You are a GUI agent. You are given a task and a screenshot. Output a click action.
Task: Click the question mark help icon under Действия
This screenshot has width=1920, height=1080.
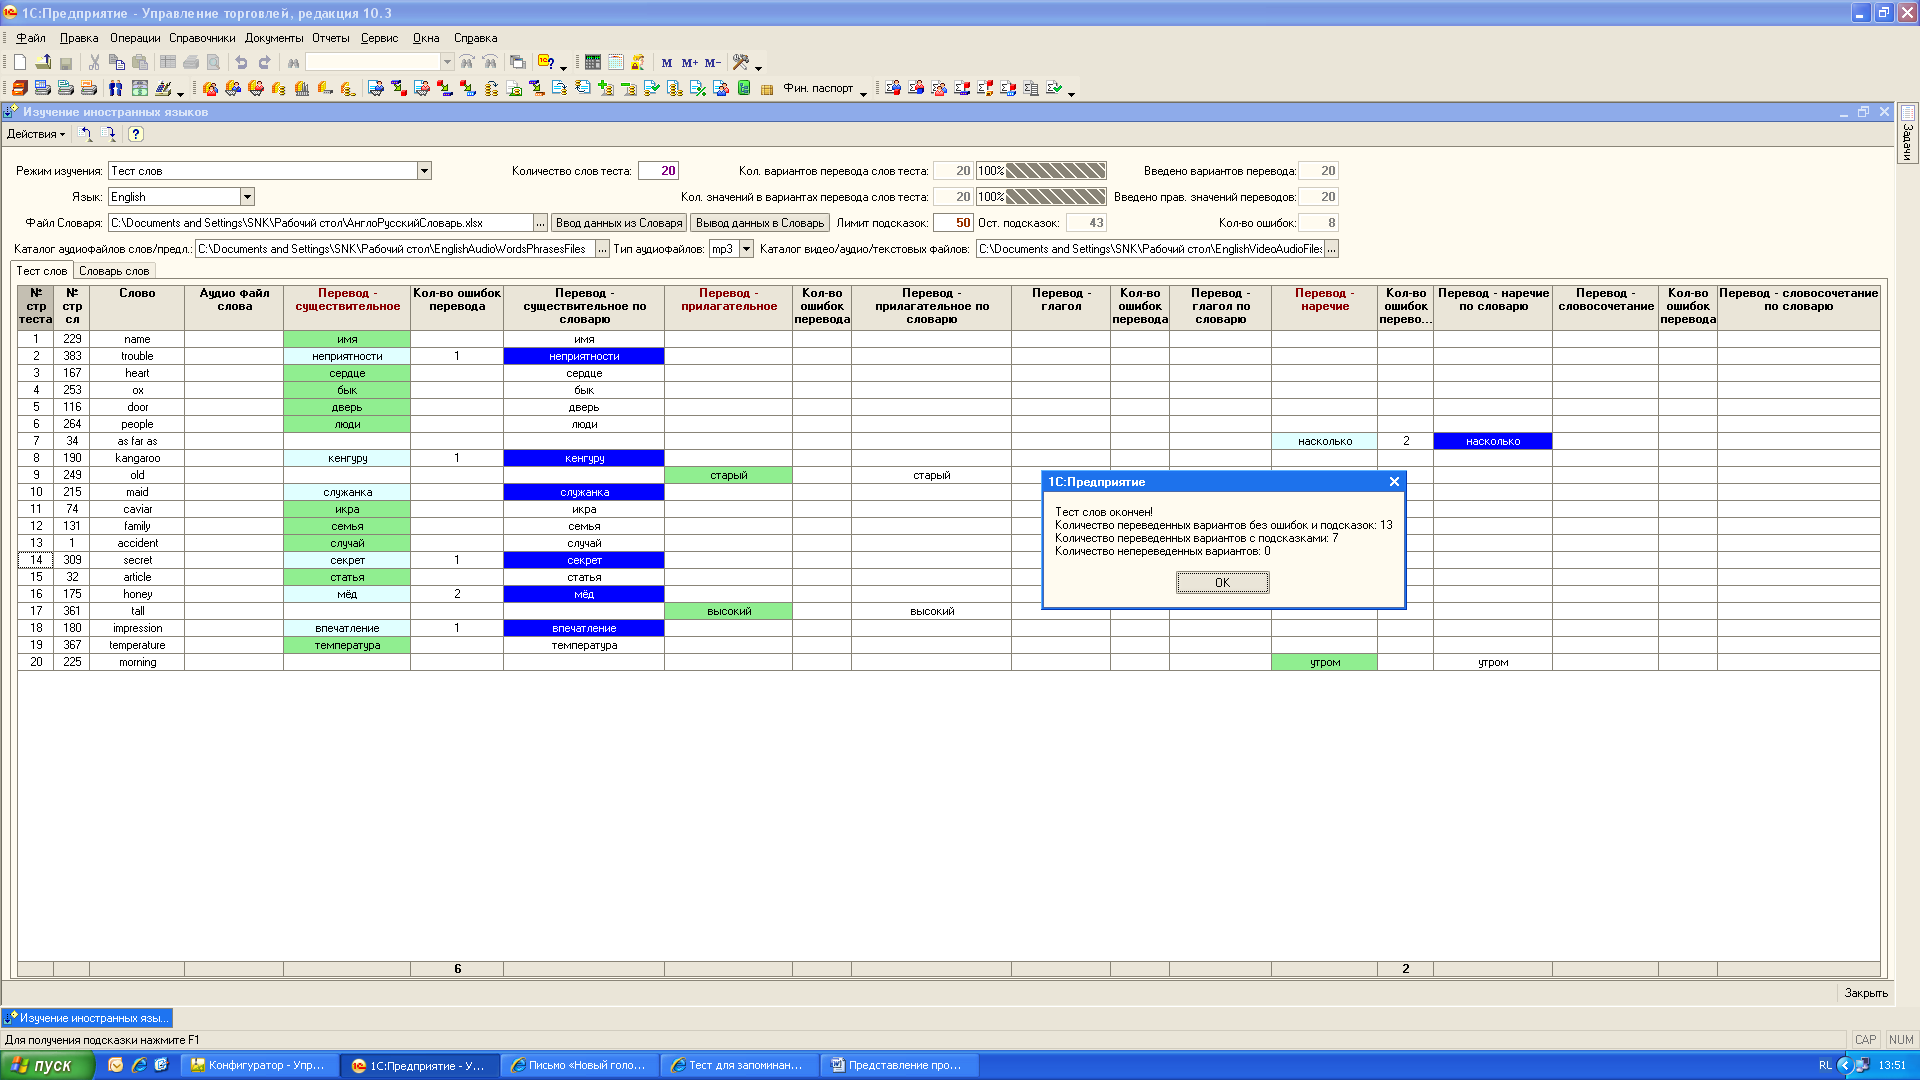pos(136,134)
